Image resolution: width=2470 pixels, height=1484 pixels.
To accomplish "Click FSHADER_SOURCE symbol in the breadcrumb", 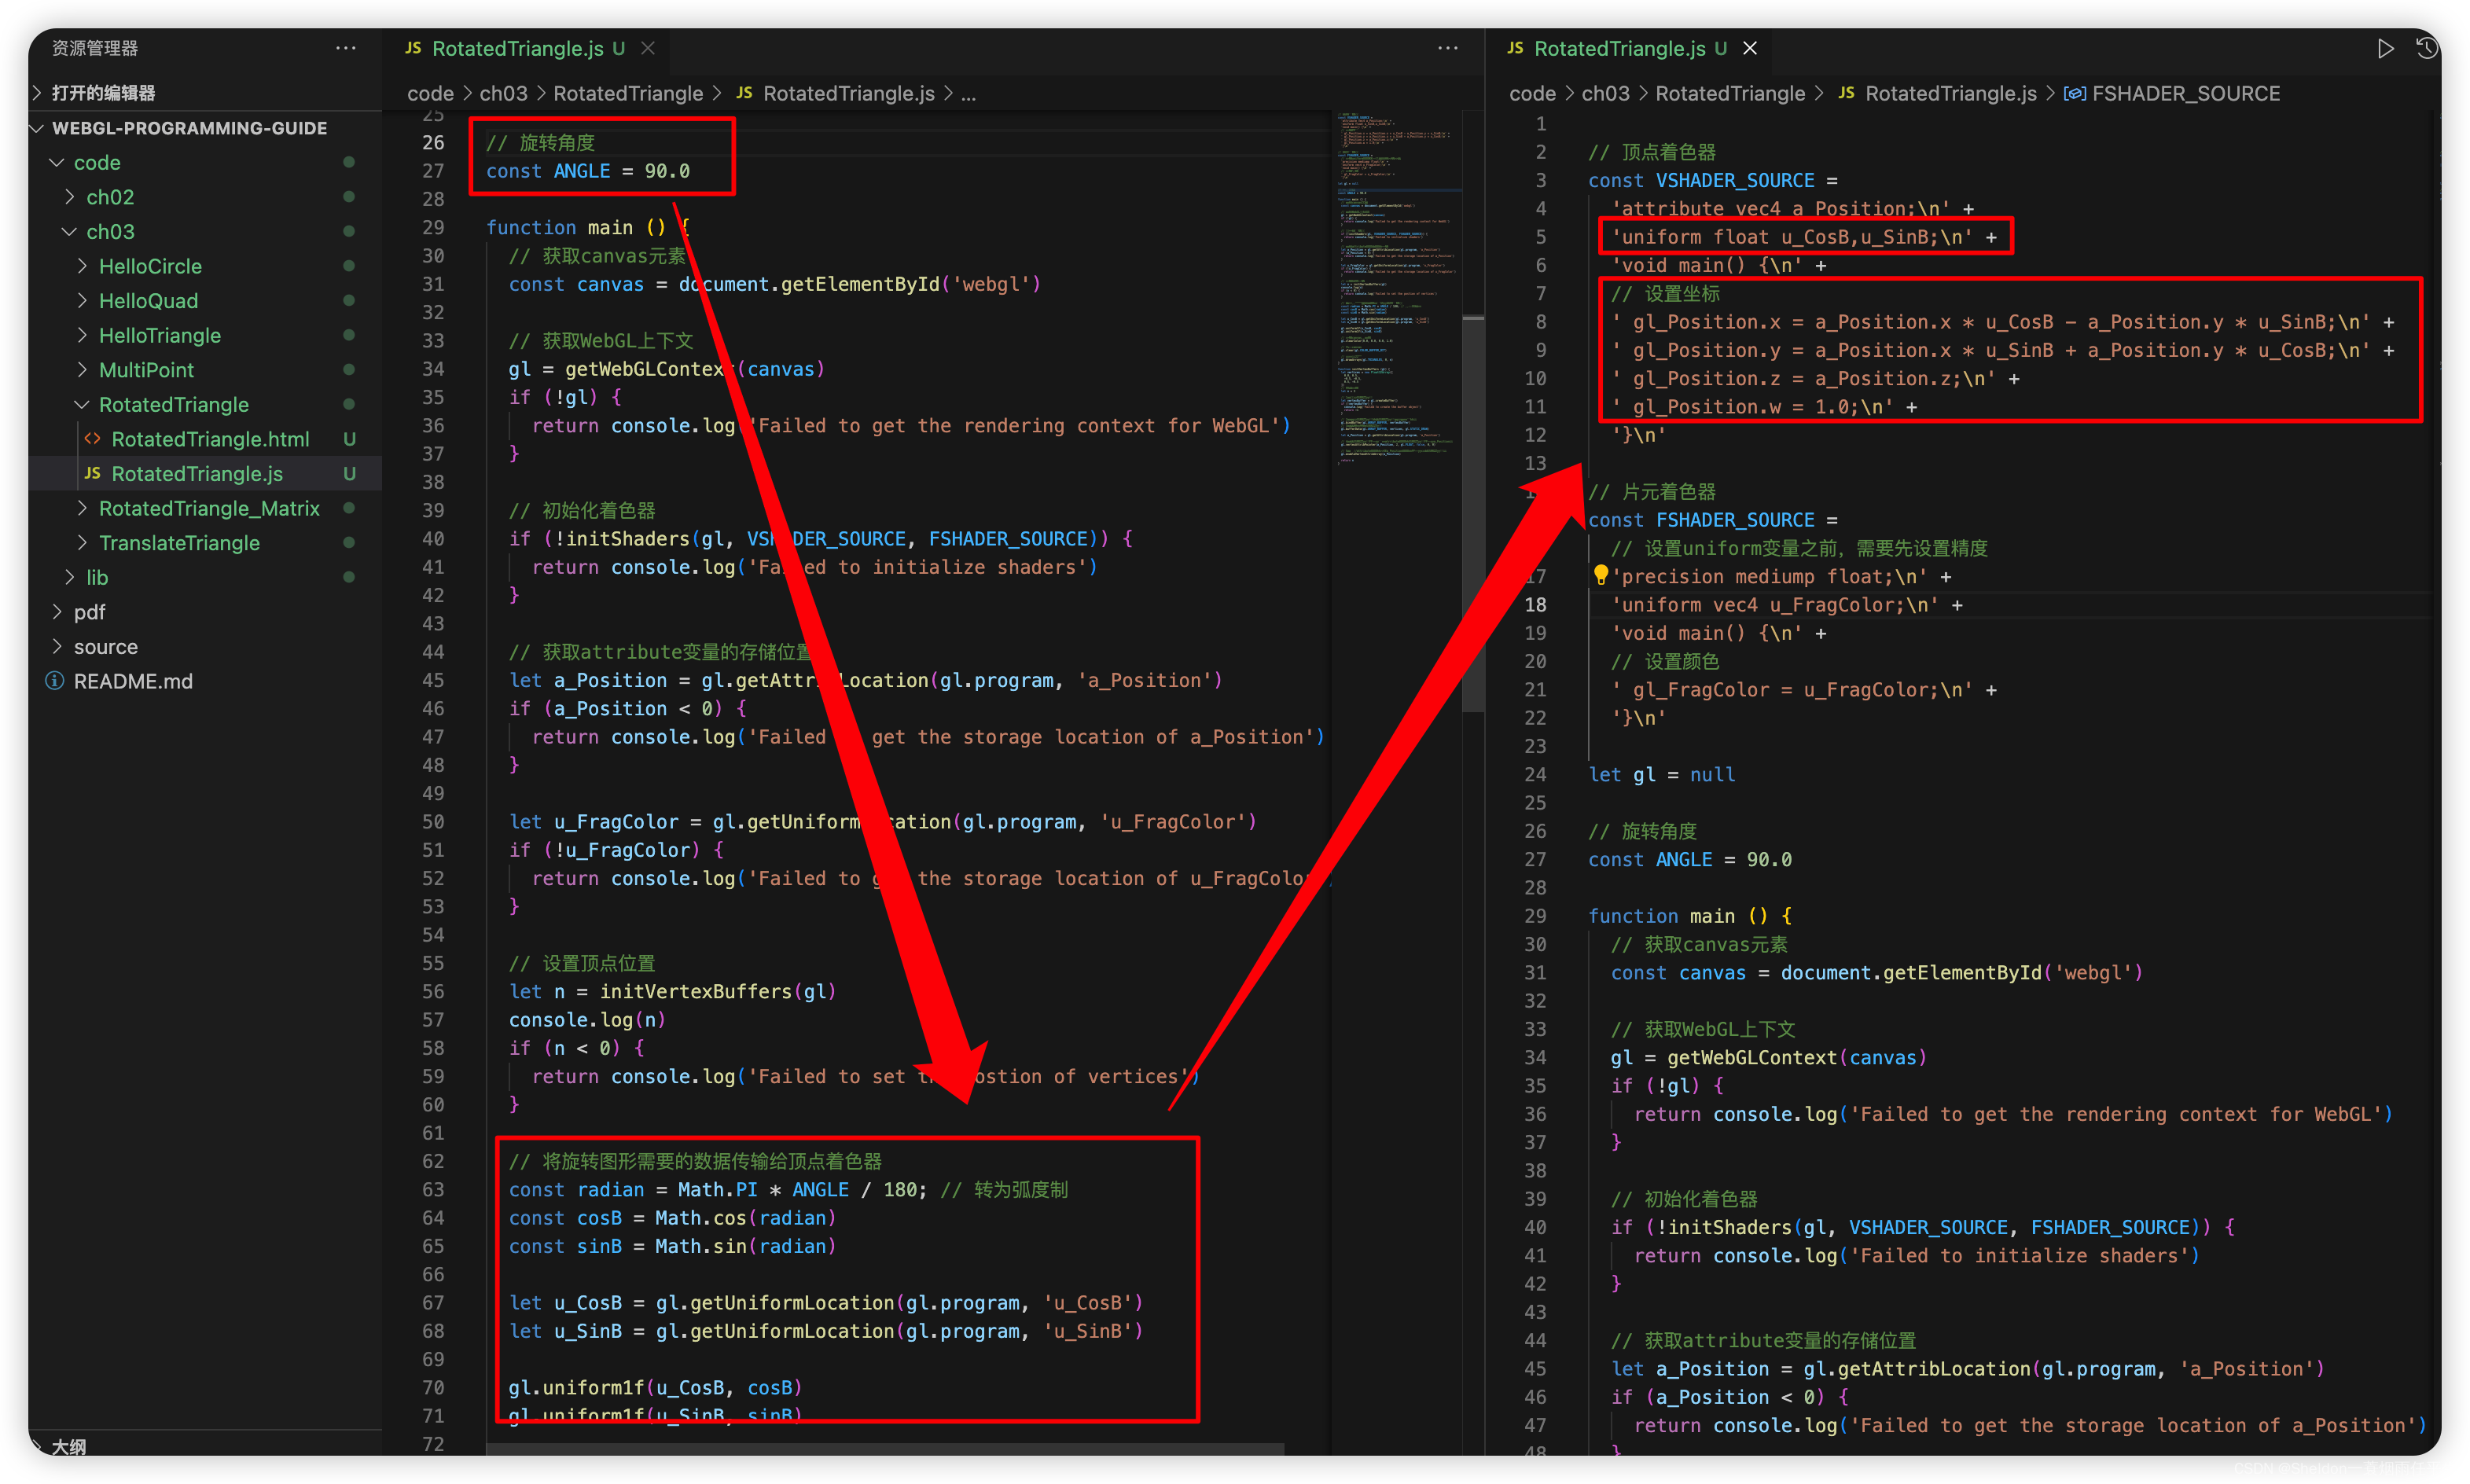I will point(2185,93).
